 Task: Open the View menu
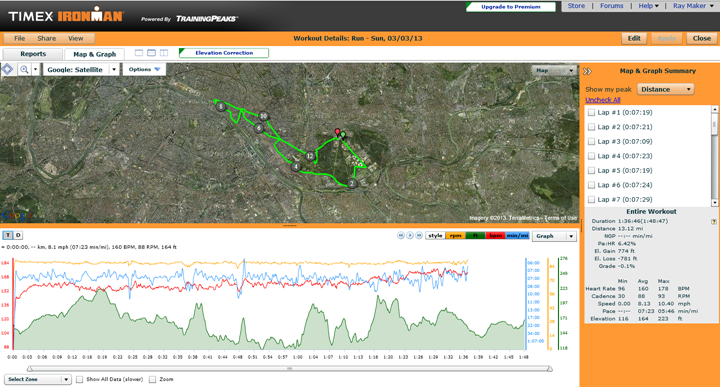75,39
